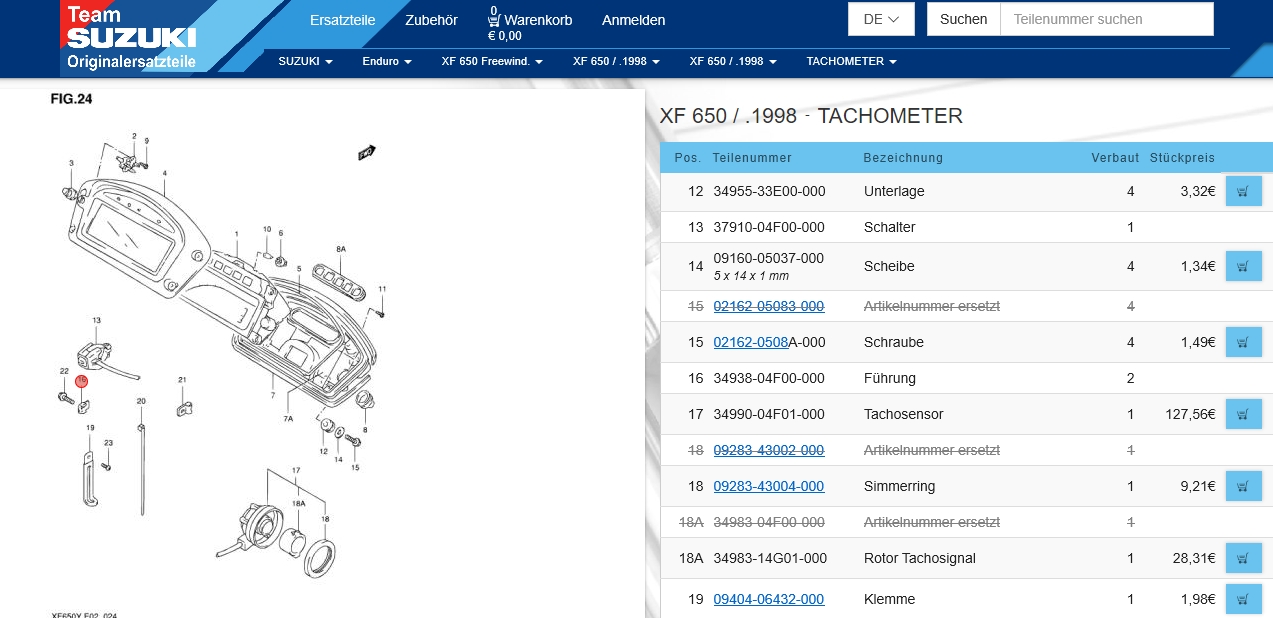Click the Anmelden login link
Screen dimensions: 1273x618
[x=633, y=20]
